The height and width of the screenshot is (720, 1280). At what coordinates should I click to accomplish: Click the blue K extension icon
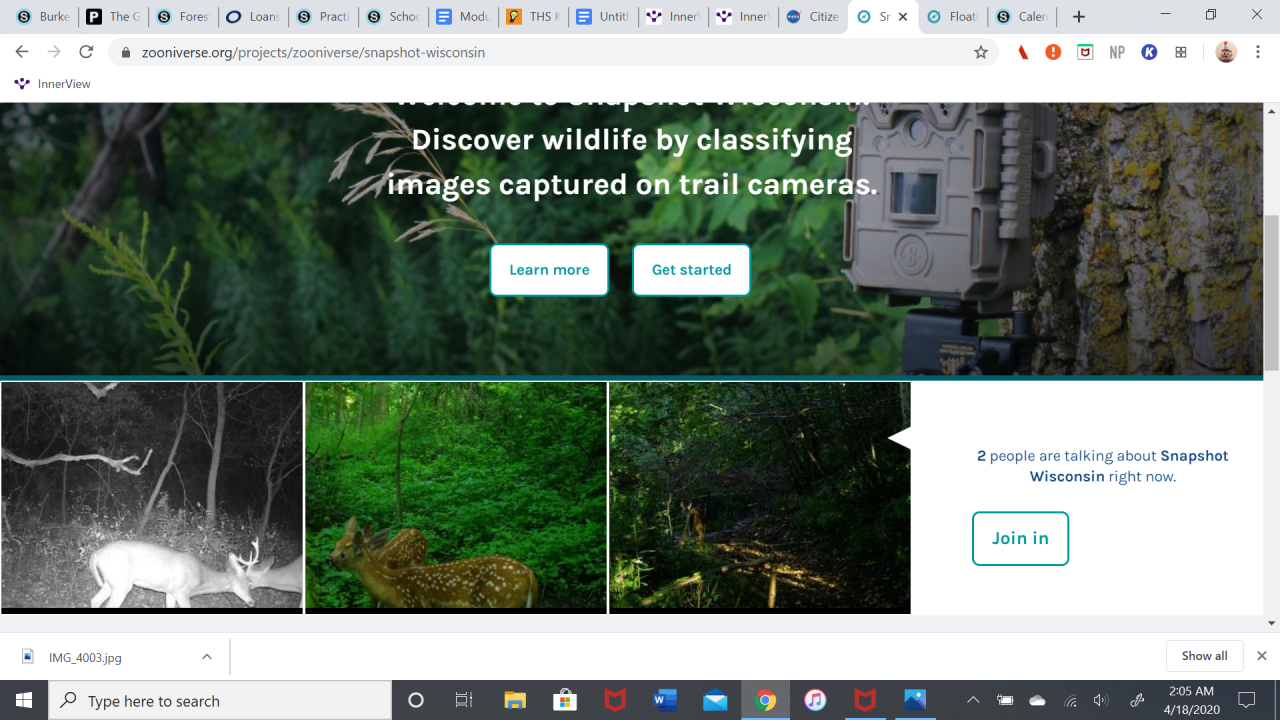pyautogui.click(x=1149, y=52)
